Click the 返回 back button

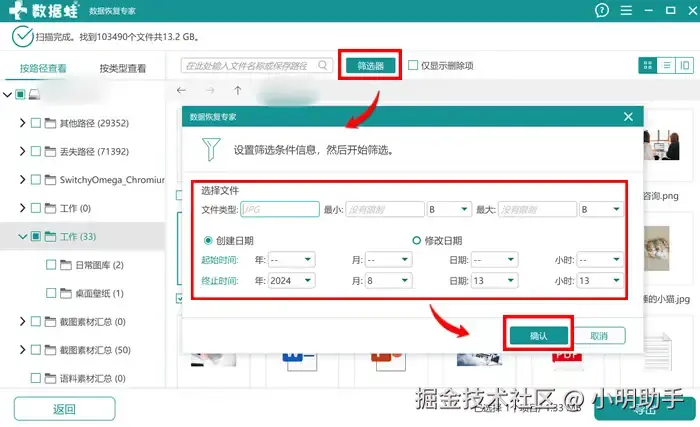[64, 409]
